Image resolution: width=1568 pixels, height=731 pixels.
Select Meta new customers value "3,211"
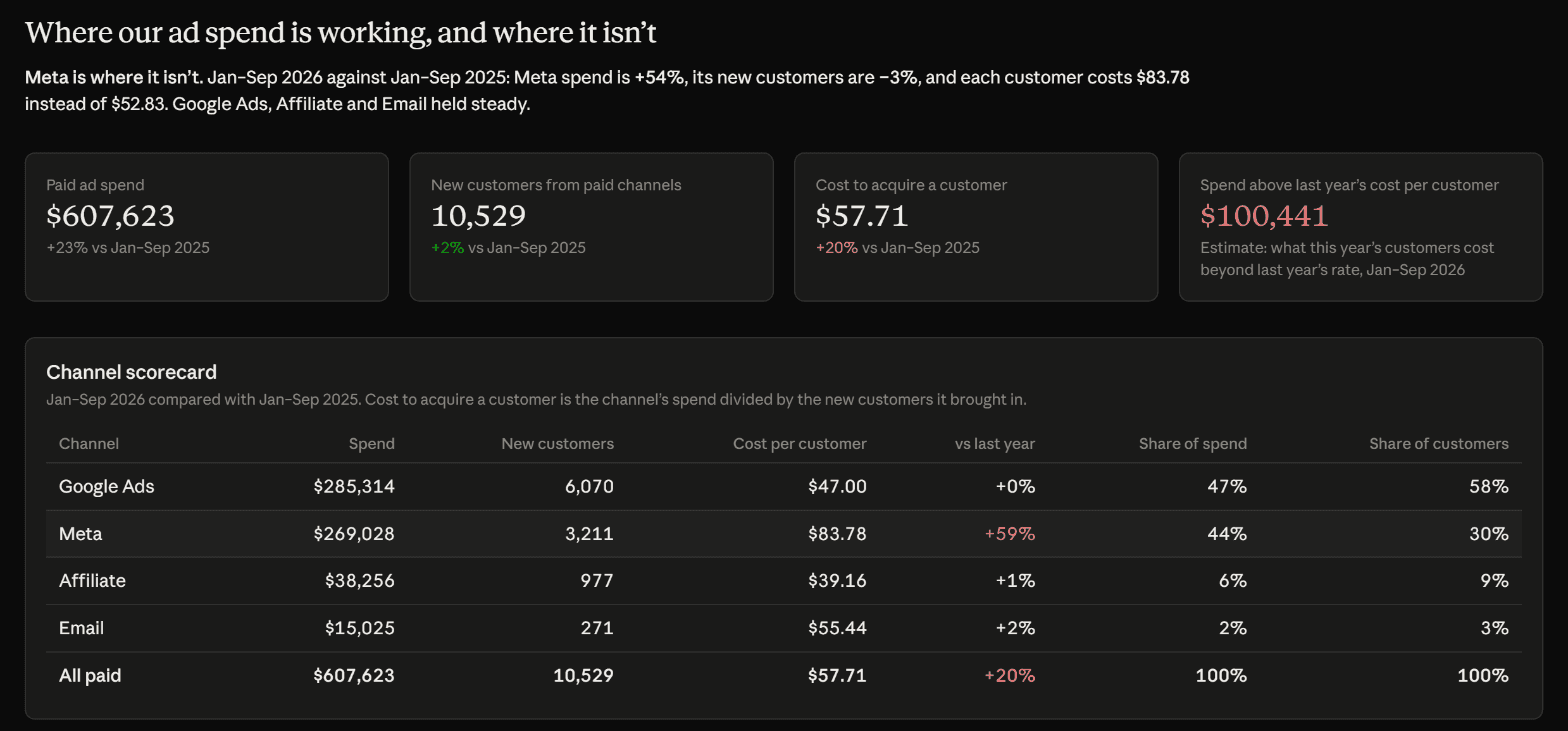click(590, 534)
